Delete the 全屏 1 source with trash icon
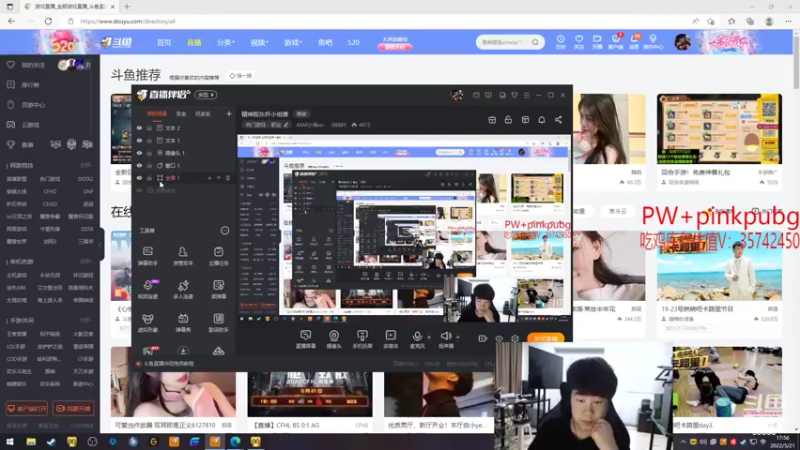 click(228, 178)
